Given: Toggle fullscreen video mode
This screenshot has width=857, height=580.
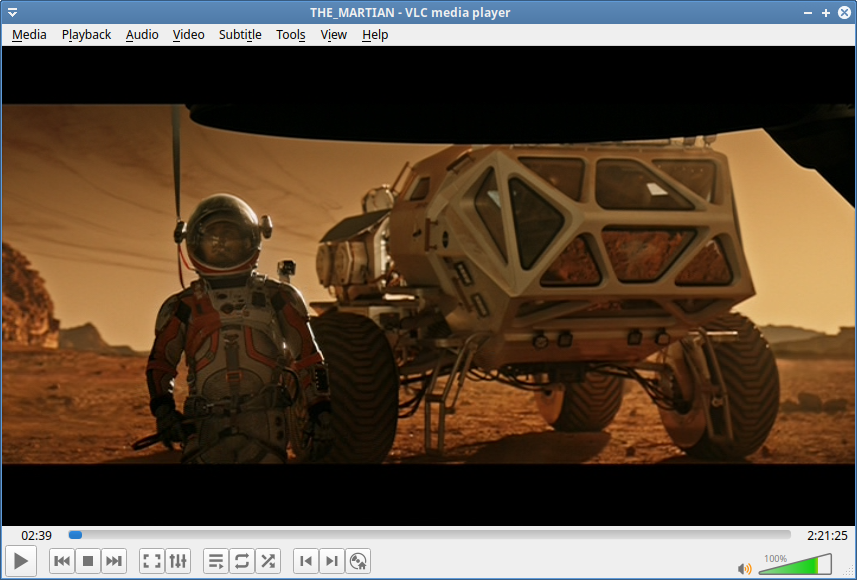Looking at the screenshot, I should coord(152,561).
